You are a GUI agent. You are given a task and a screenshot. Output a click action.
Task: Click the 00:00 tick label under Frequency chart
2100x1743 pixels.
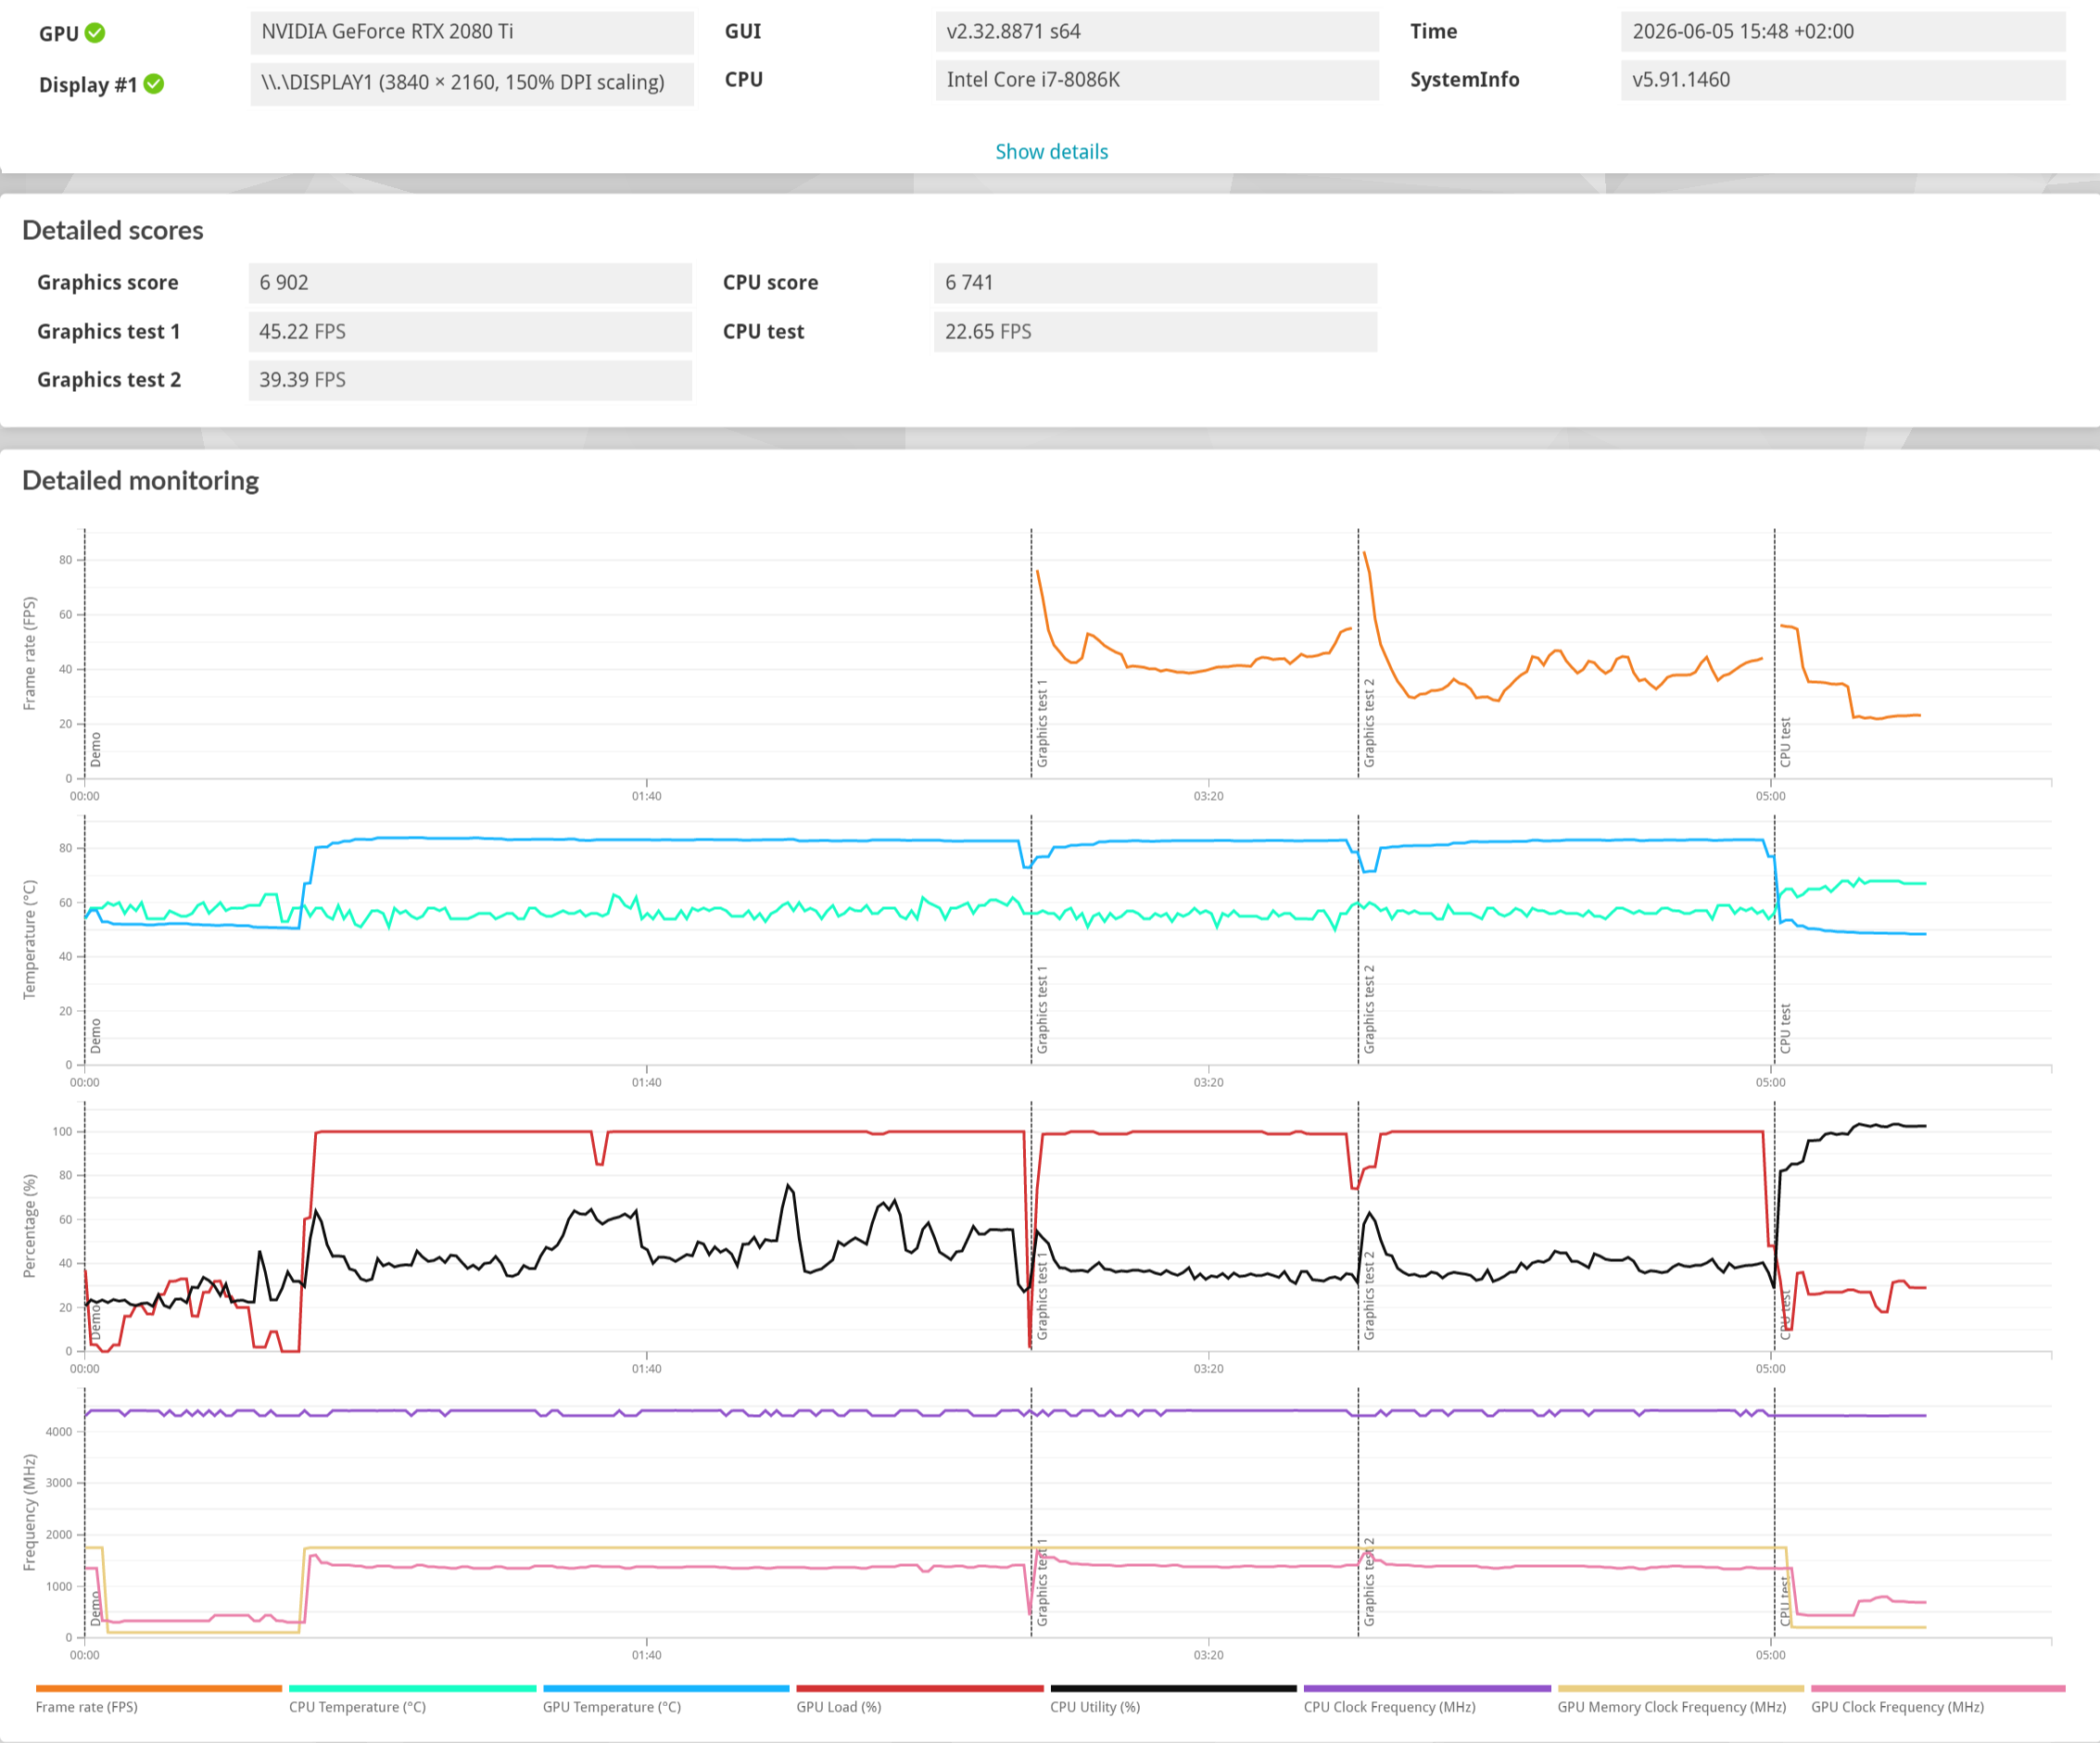tap(85, 1655)
